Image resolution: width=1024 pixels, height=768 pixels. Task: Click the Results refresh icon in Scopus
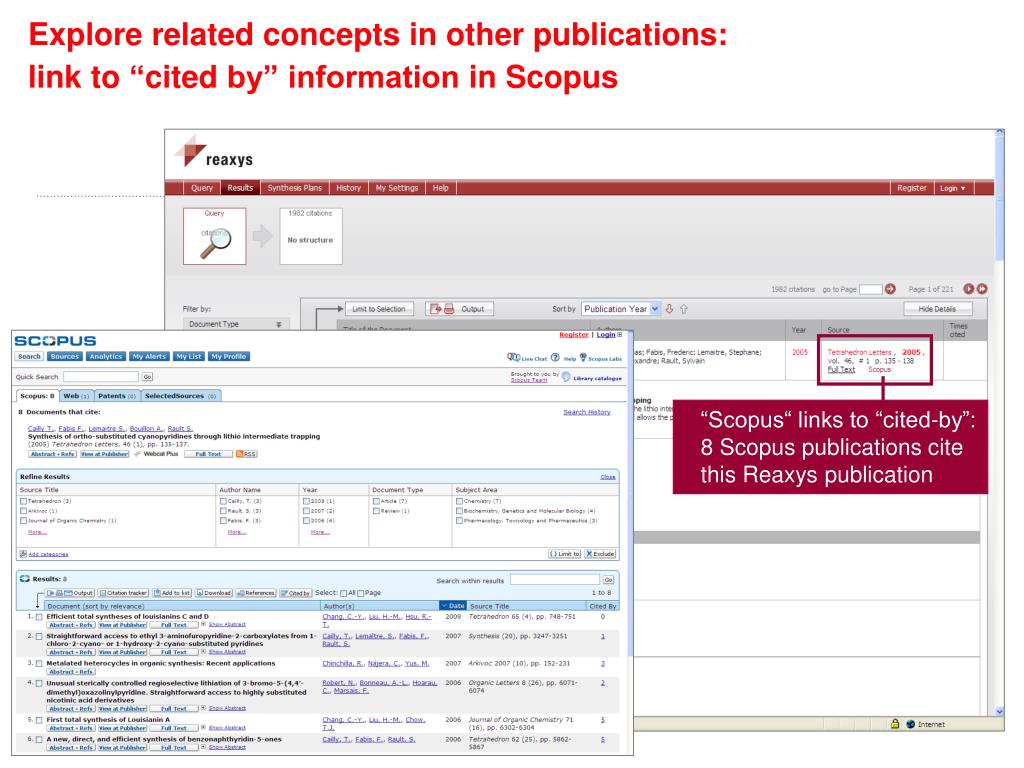[25, 579]
